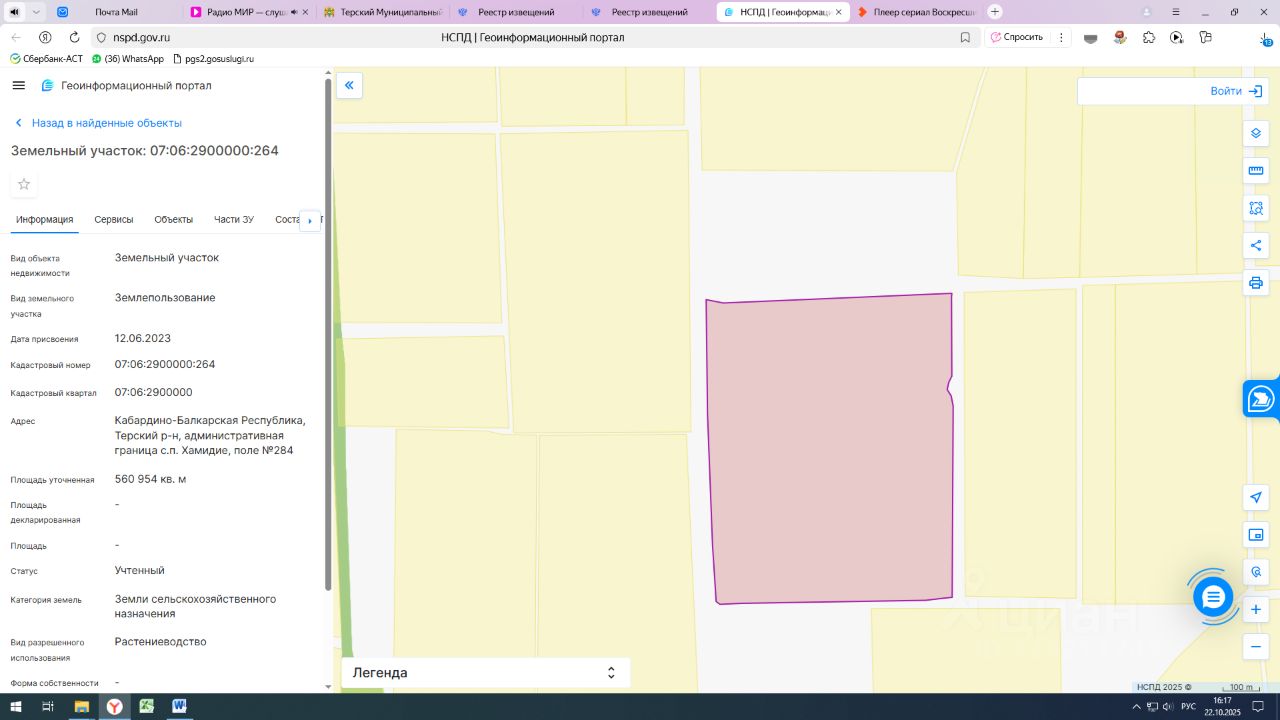Open the pgs2.gosuslugi.ru bookmark
The width and height of the screenshot is (1280, 720).
[213, 59]
